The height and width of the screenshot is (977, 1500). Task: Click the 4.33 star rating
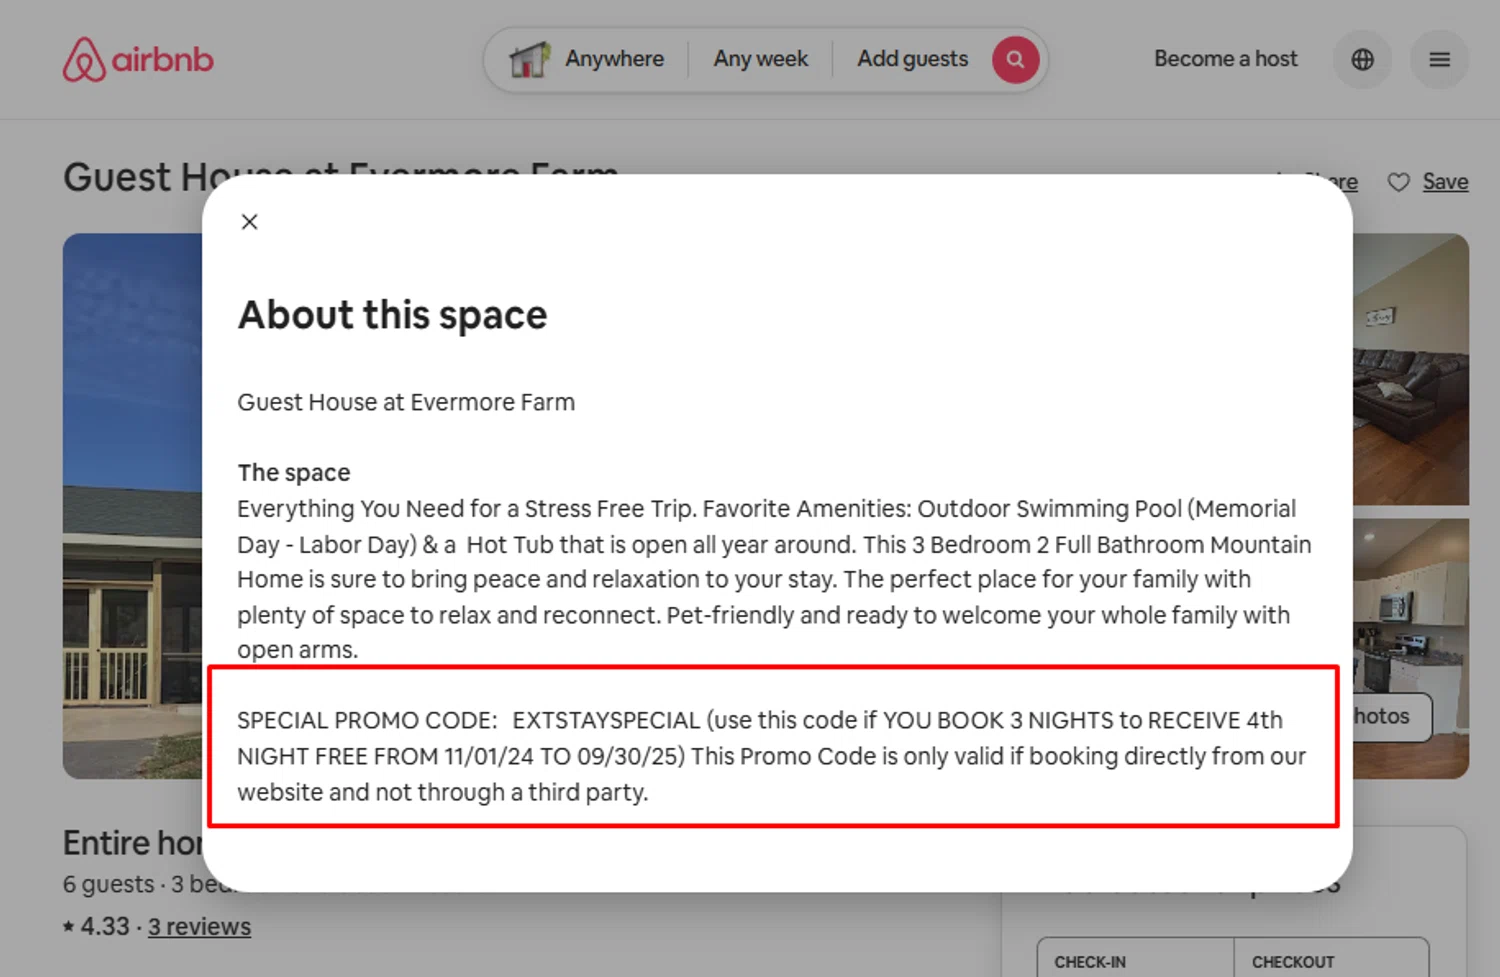click(96, 927)
